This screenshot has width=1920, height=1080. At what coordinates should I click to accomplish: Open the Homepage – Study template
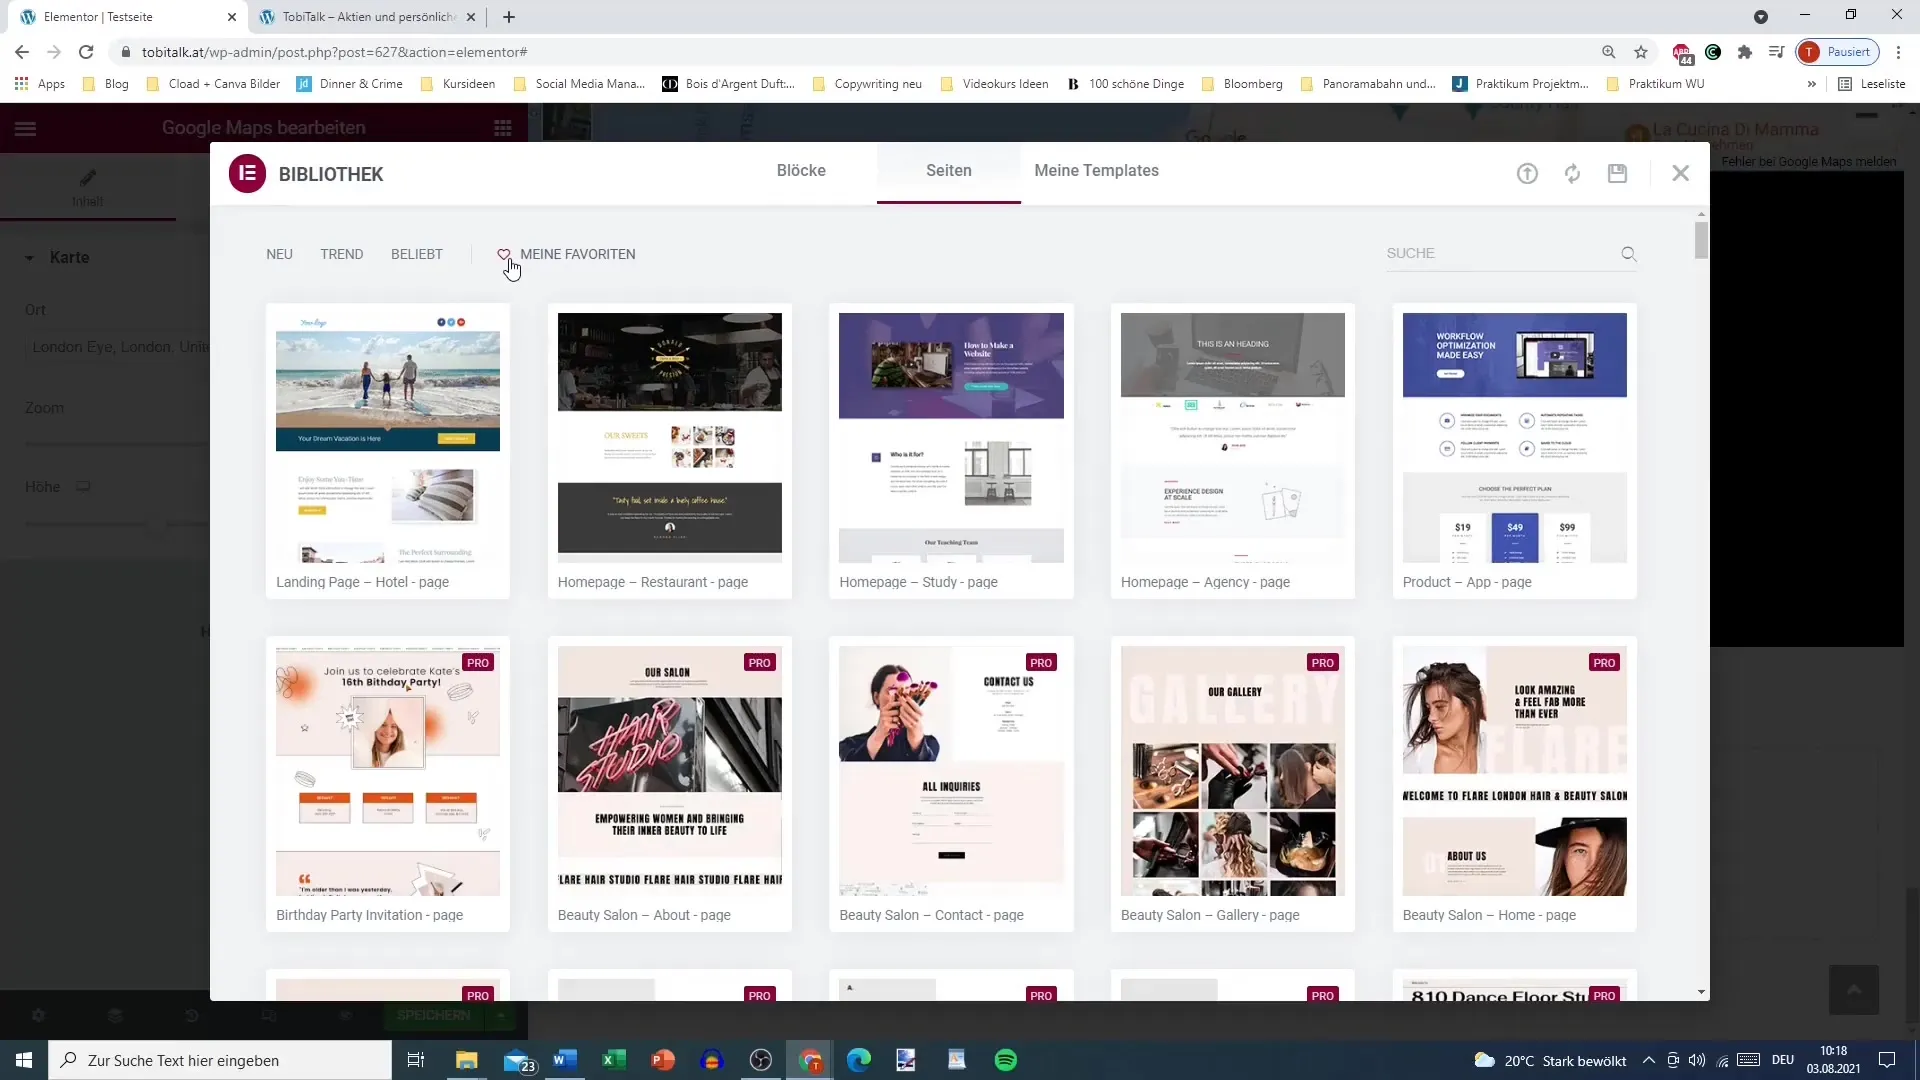click(951, 450)
